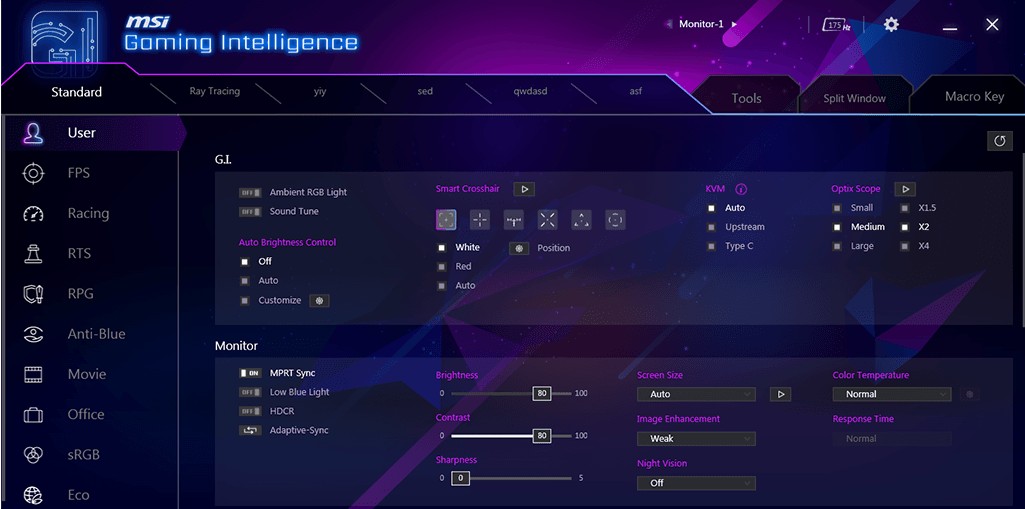Select the X-shaped crosshair style
Image resolution: width=1025 pixels, height=509 pixels.
[x=548, y=220]
